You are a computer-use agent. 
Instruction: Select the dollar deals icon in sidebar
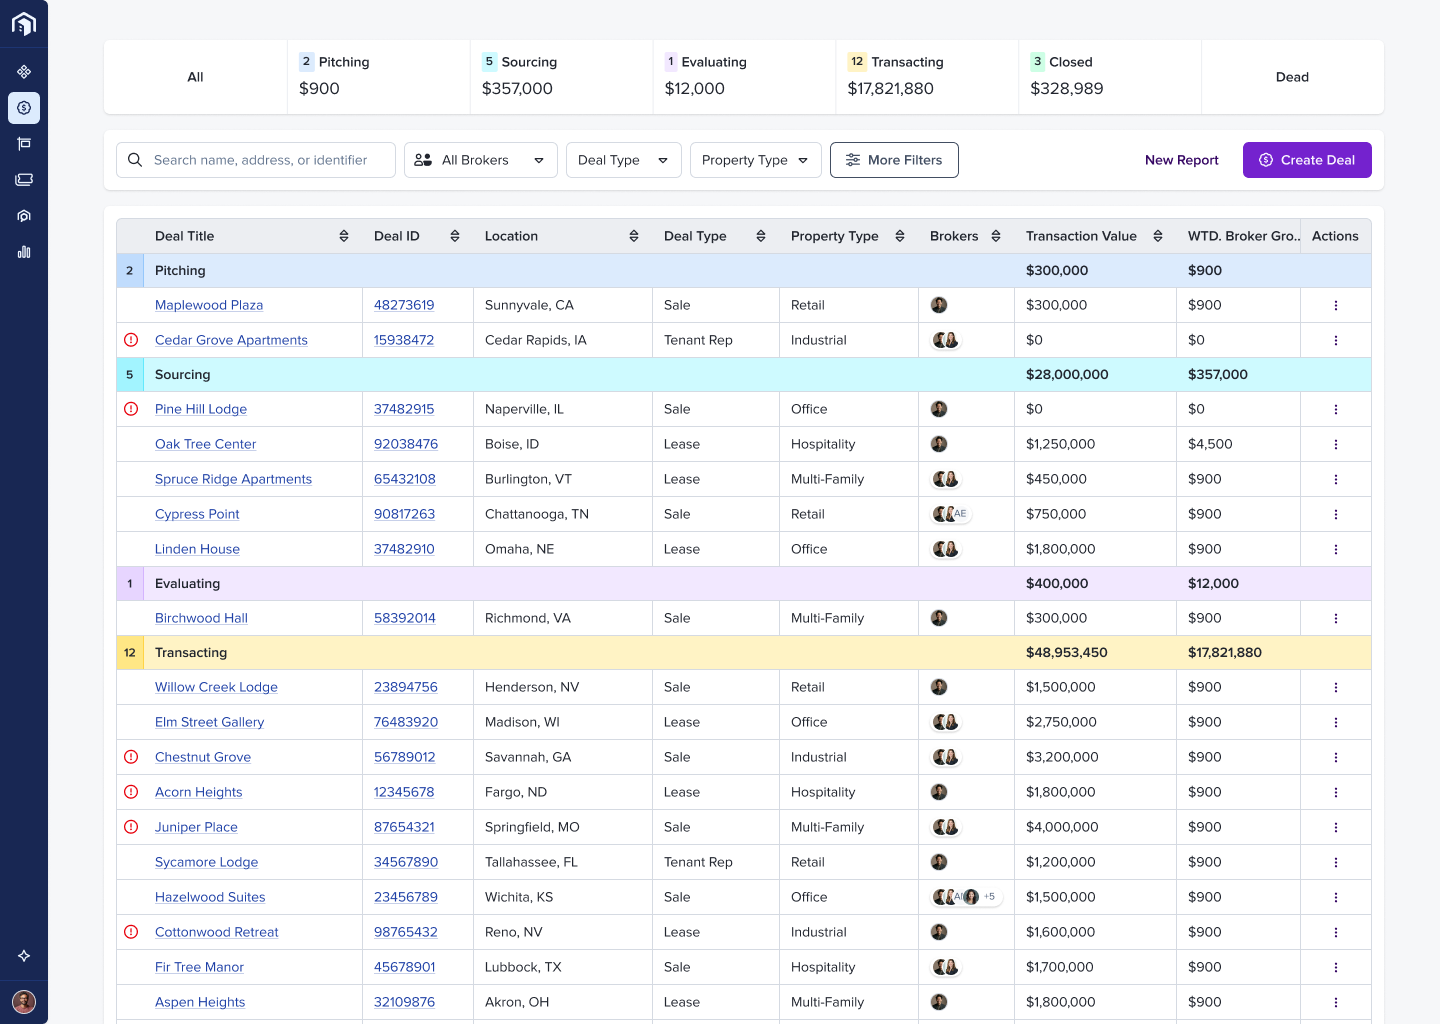[x=24, y=108]
